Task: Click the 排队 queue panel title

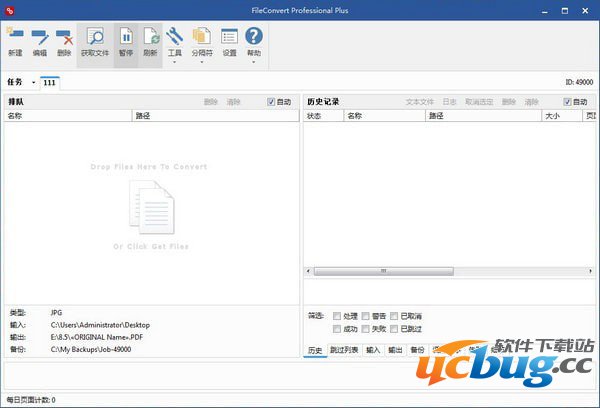Action: (x=16, y=102)
